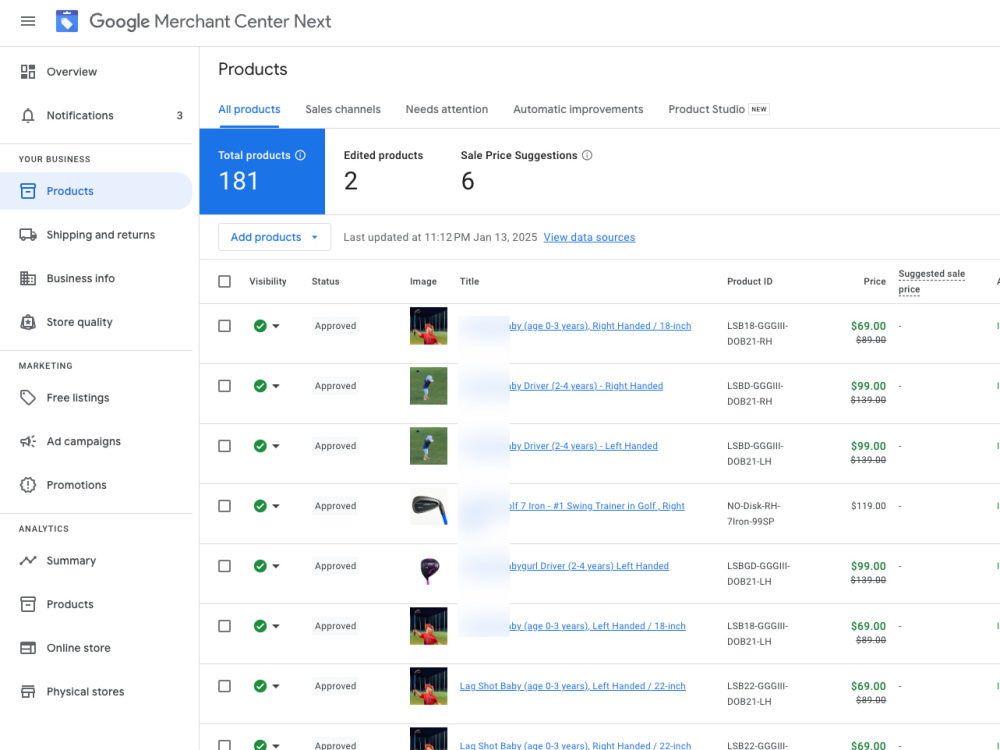The width and height of the screenshot is (1000, 750).
Task: Click the Physical stores storefront icon
Action: tap(28, 691)
